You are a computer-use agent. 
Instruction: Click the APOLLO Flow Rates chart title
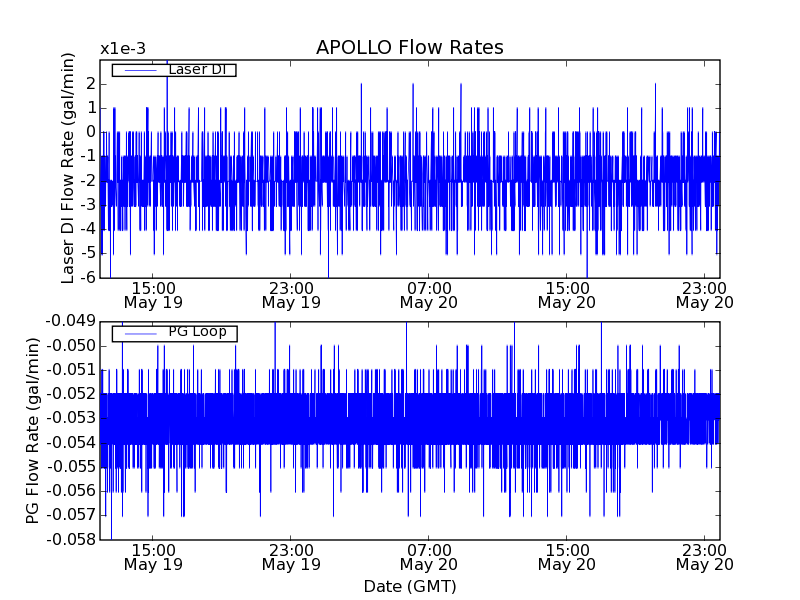tap(409, 48)
